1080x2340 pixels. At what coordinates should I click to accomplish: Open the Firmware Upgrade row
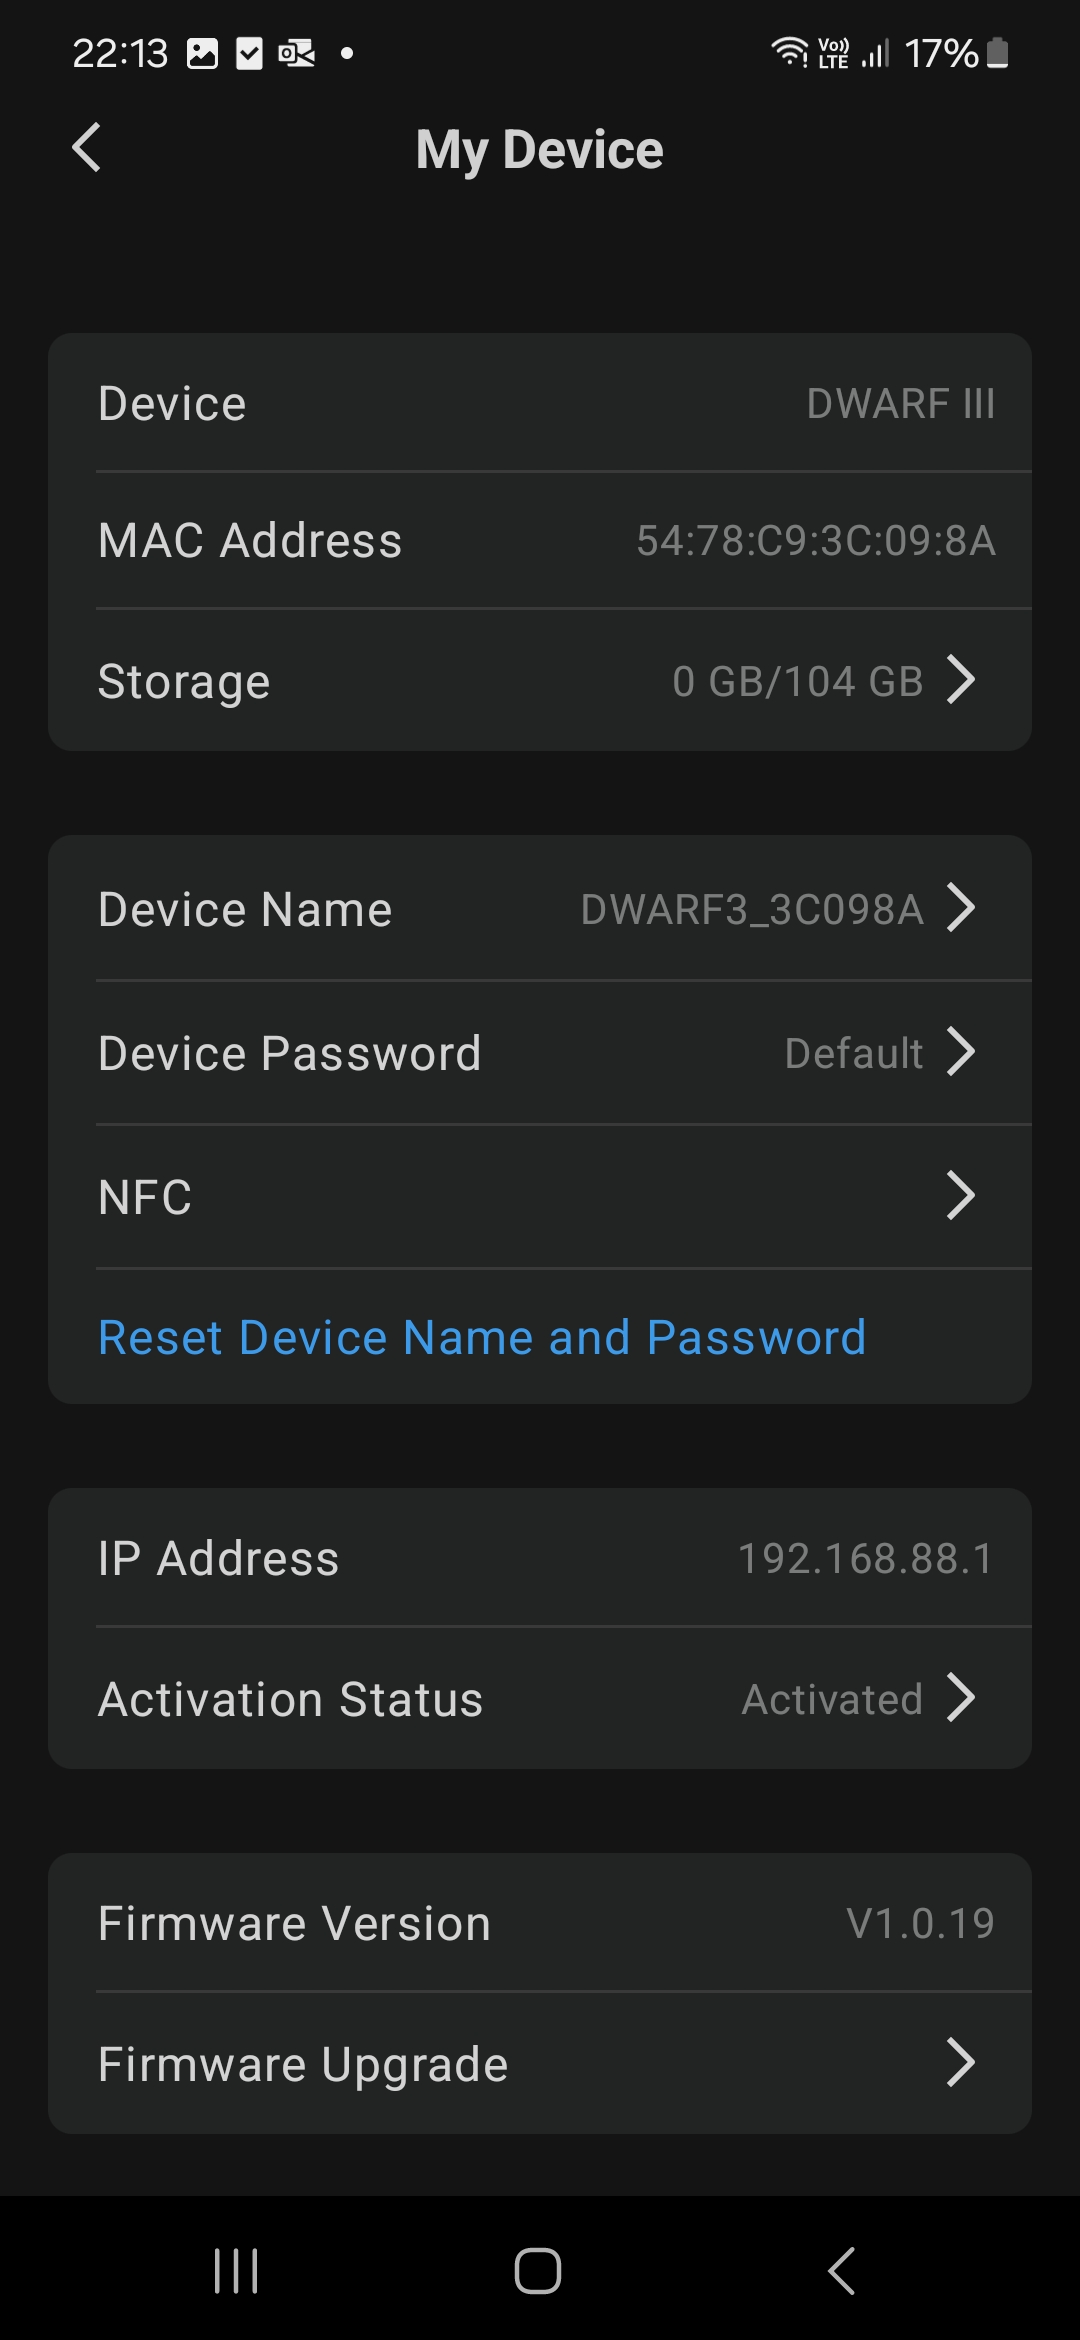pyautogui.click(x=540, y=2063)
